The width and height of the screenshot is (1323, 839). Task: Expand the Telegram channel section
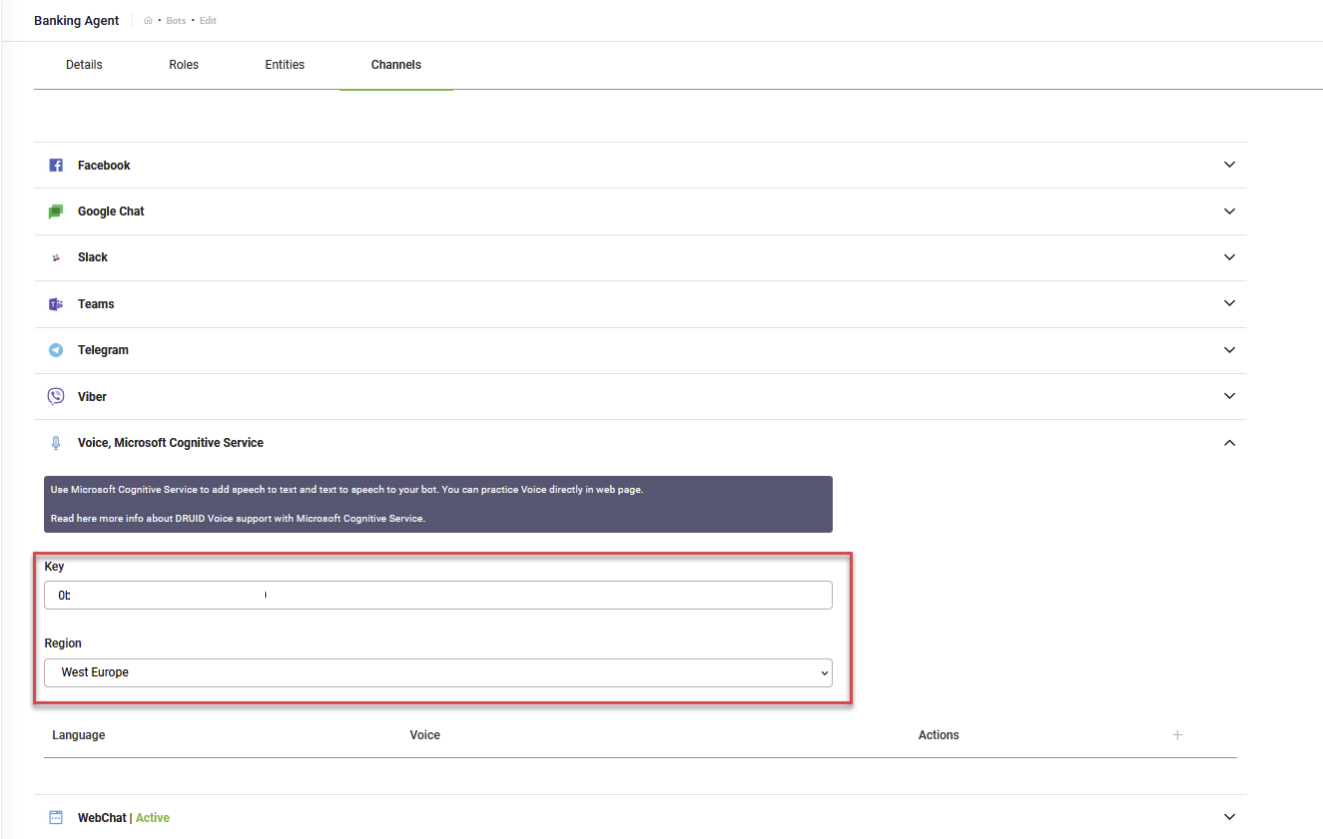click(1230, 350)
